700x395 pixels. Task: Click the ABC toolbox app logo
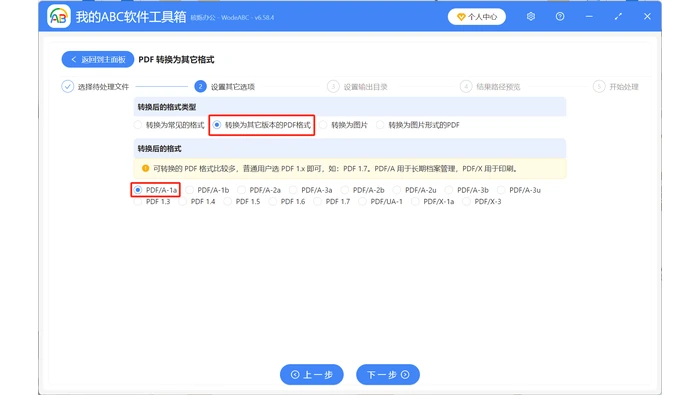point(58,17)
